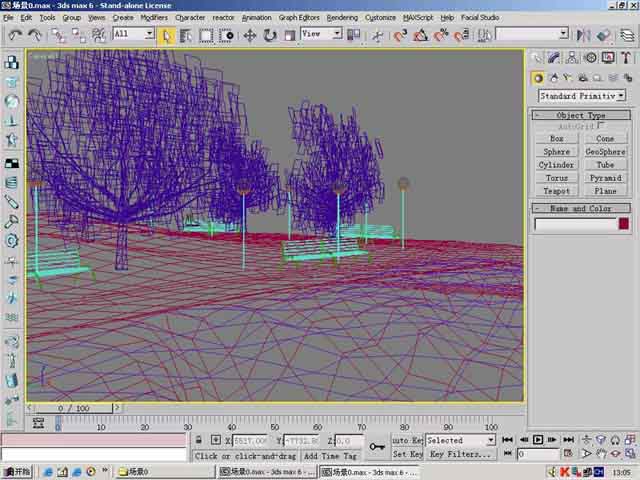The height and width of the screenshot is (480, 640).
Task: Open the Rendering menu
Action: [x=342, y=18]
